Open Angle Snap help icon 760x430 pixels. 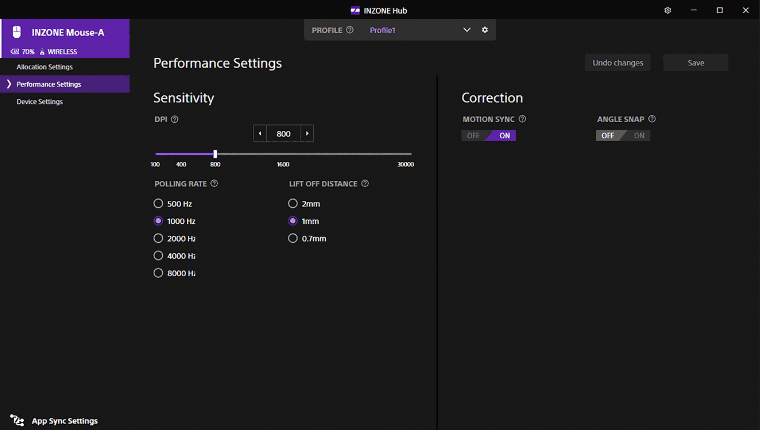[651, 119]
